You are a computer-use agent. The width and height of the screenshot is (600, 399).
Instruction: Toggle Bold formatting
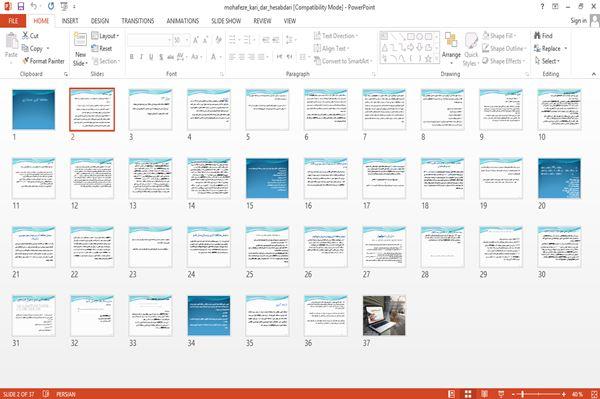[x=132, y=57]
